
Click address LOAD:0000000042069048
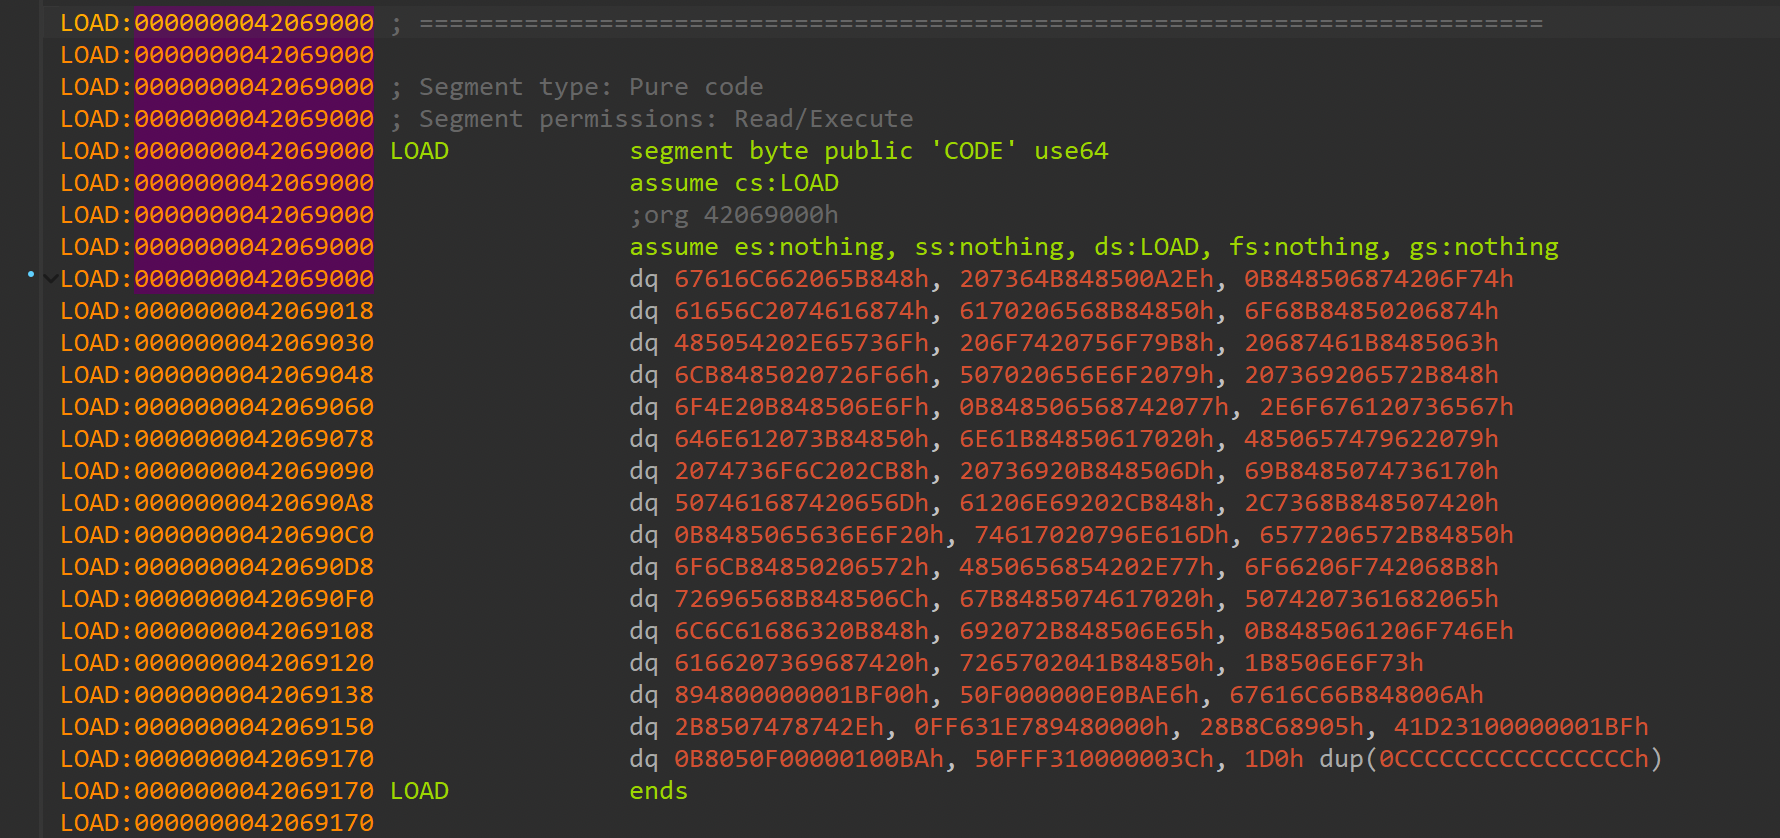217,375
